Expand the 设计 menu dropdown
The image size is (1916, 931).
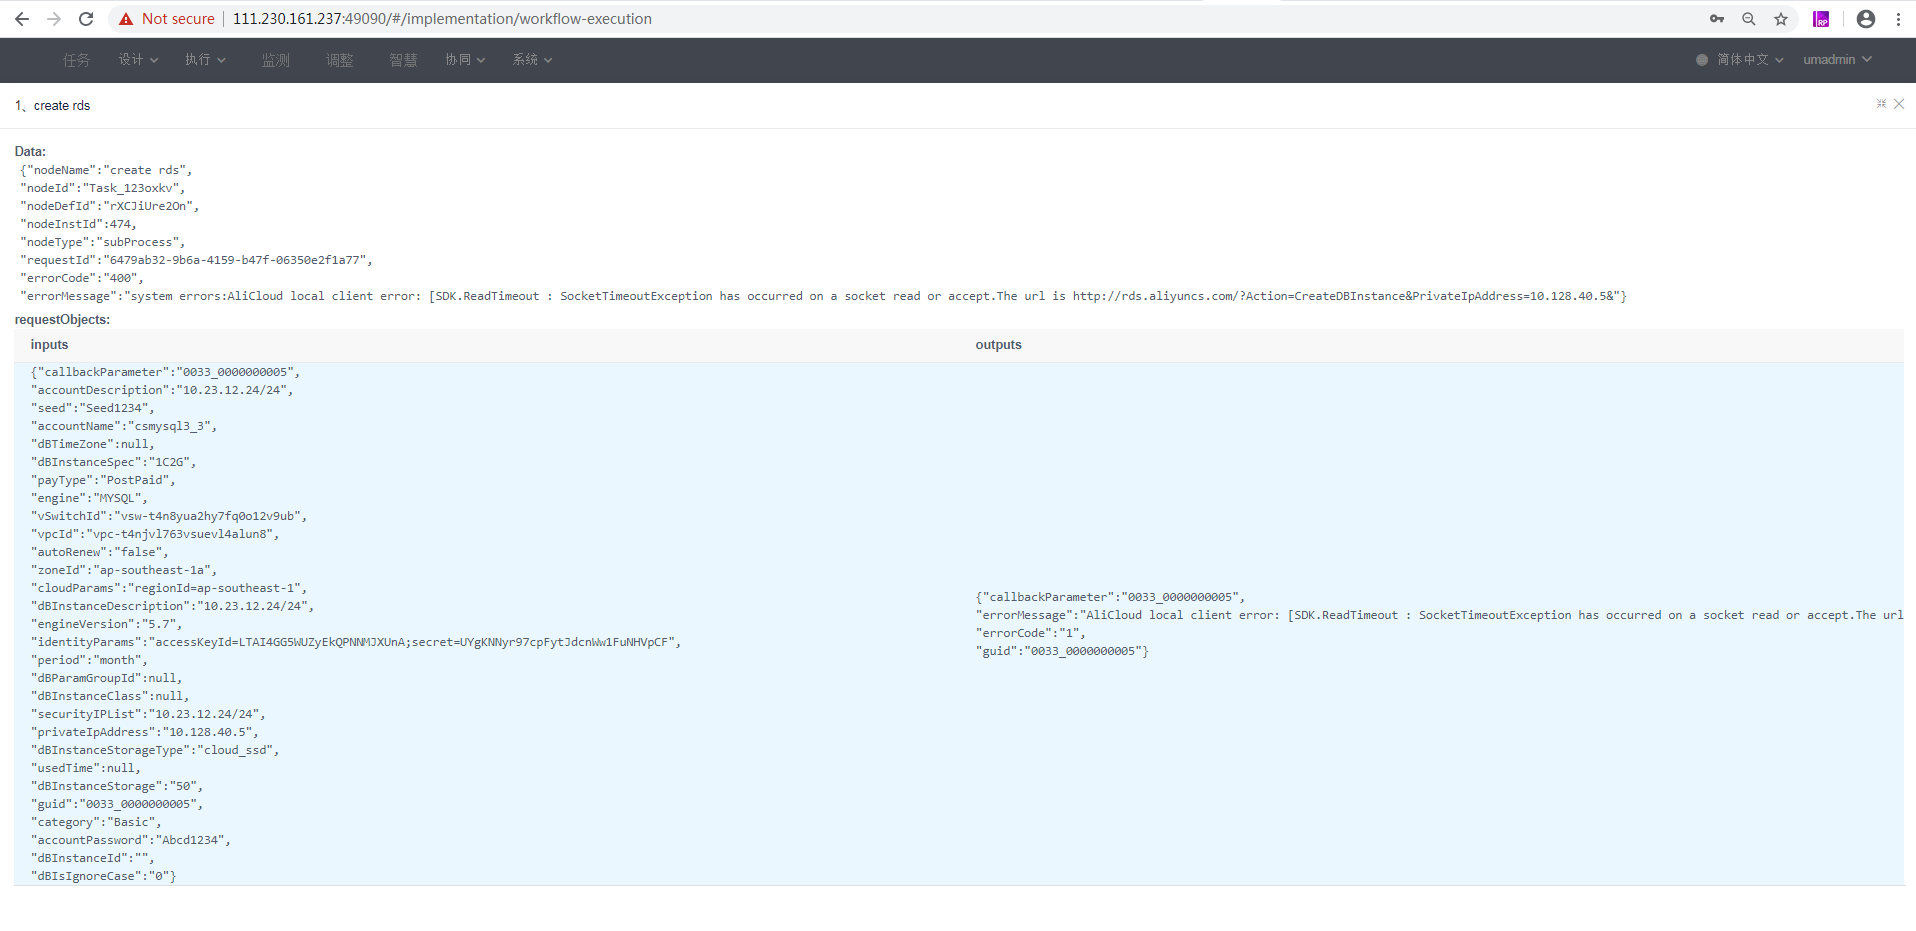[x=138, y=60]
